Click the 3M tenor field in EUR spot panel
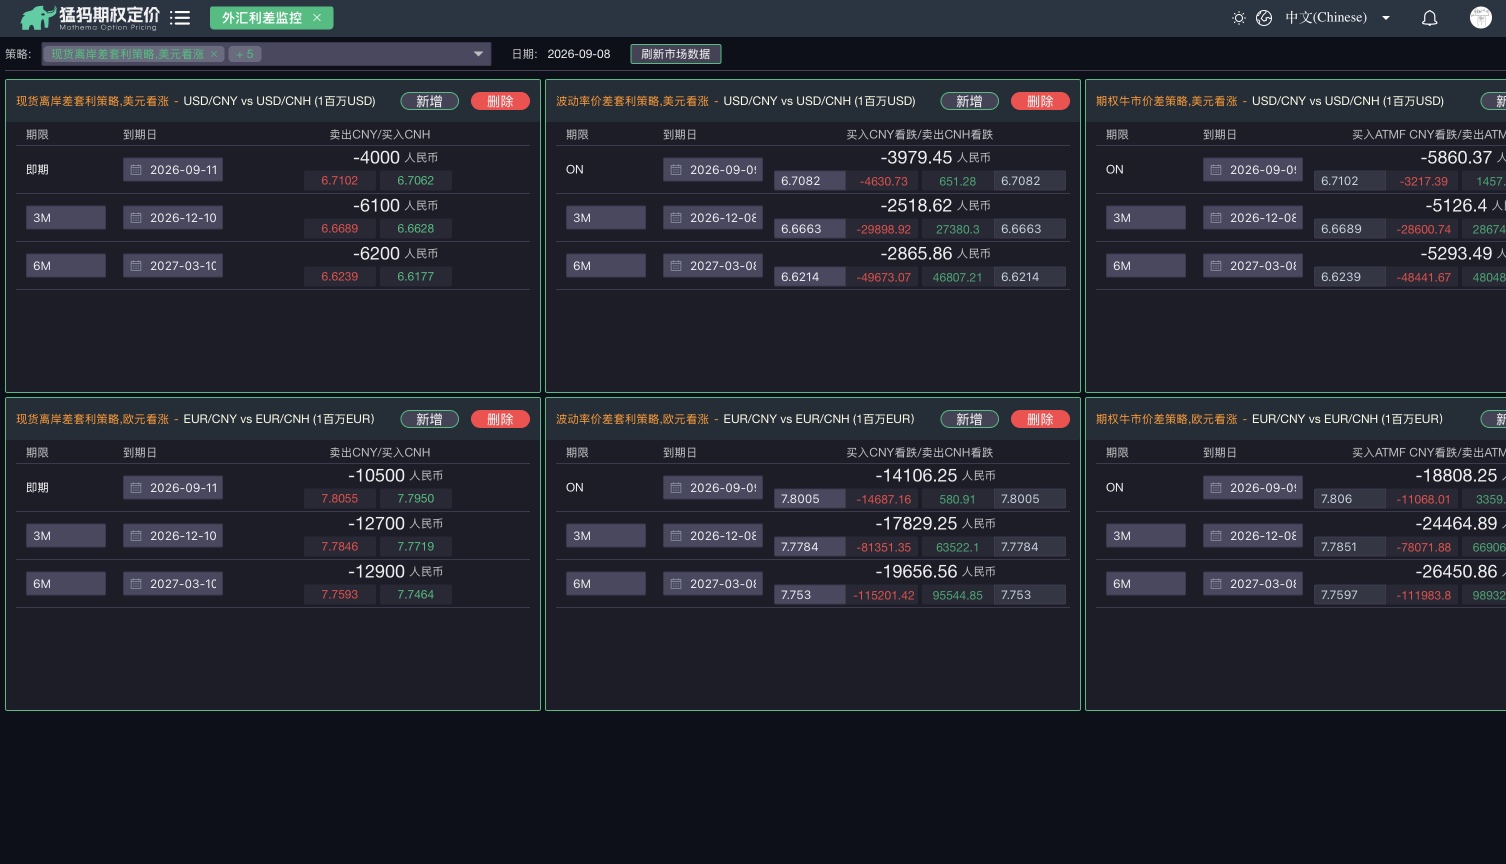The width and height of the screenshot is (1506, 864). (x=66, y=536)
